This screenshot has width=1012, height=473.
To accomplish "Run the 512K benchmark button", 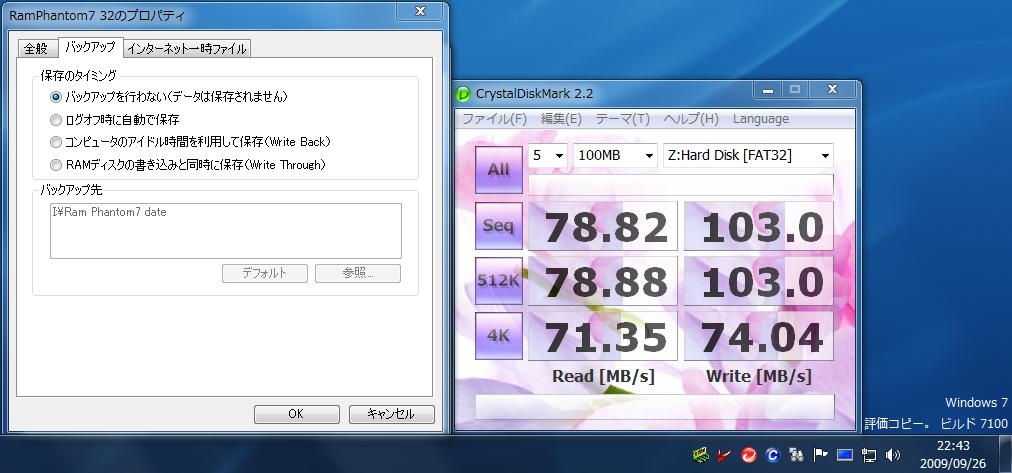I will point(498,281).
